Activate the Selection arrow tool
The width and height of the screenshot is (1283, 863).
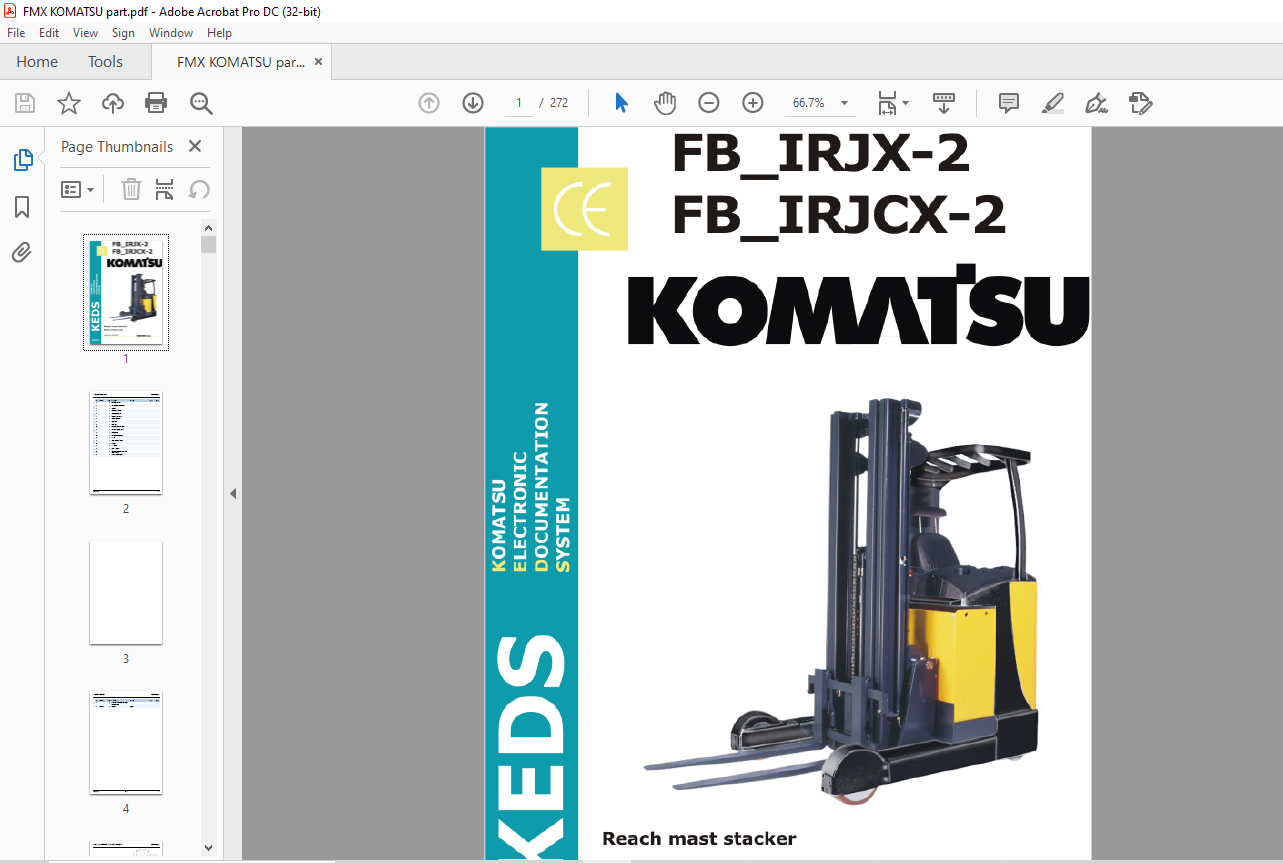621,103
